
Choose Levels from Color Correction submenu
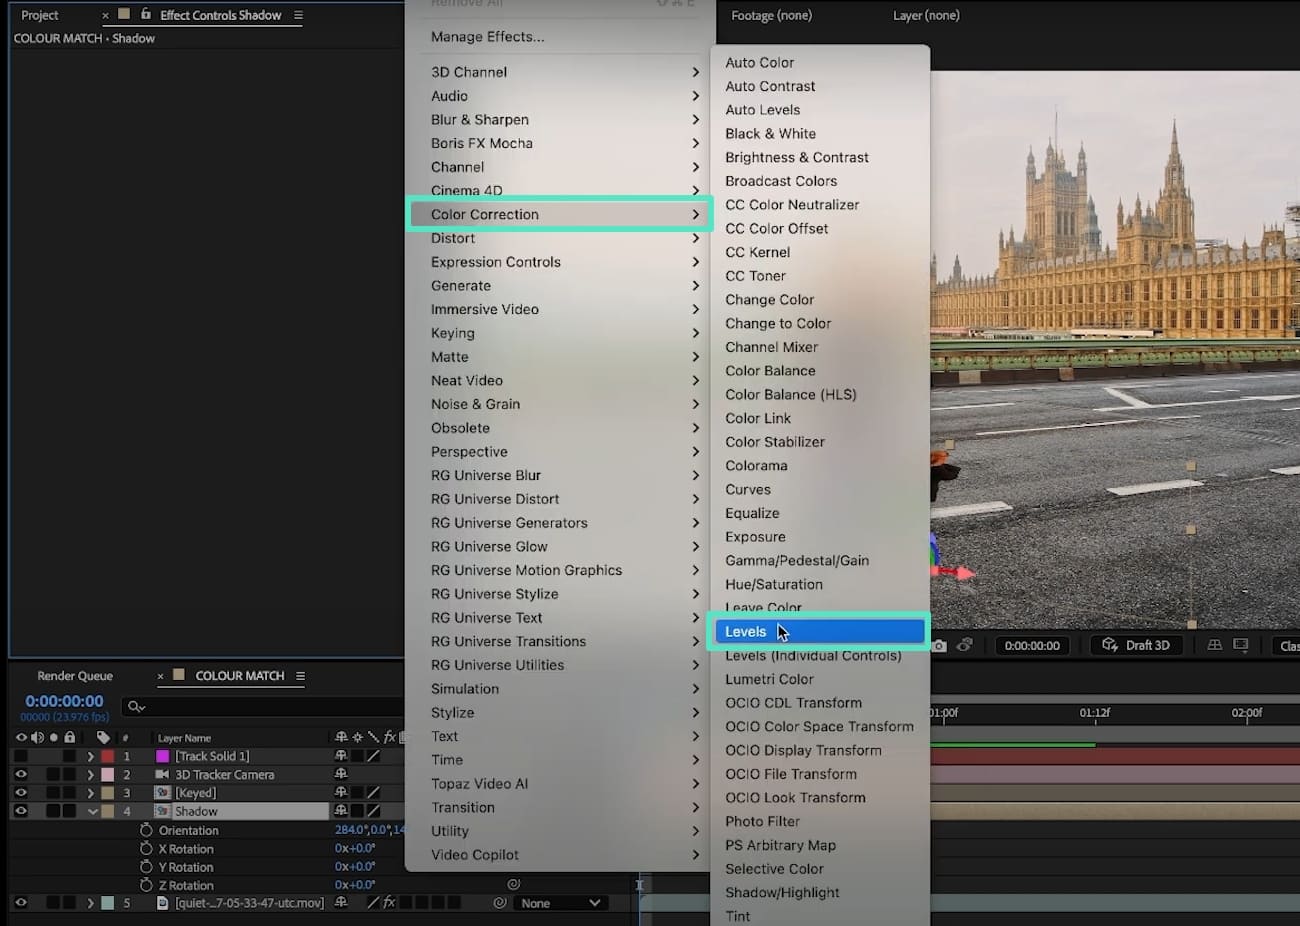click(820, 631)
